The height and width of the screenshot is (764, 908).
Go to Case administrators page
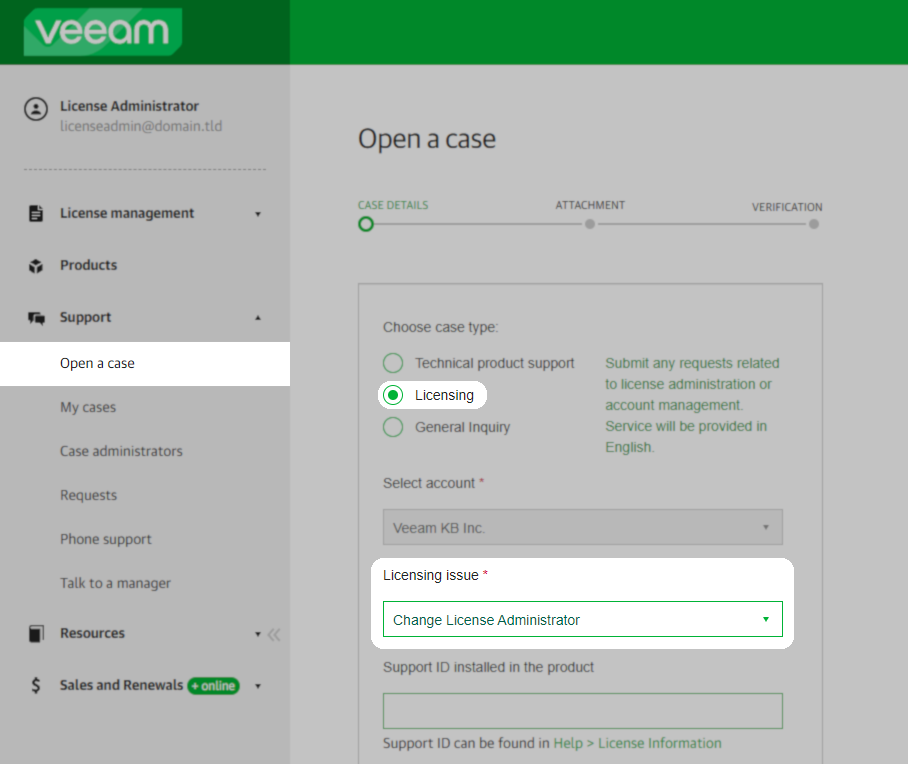click(121, 451)
